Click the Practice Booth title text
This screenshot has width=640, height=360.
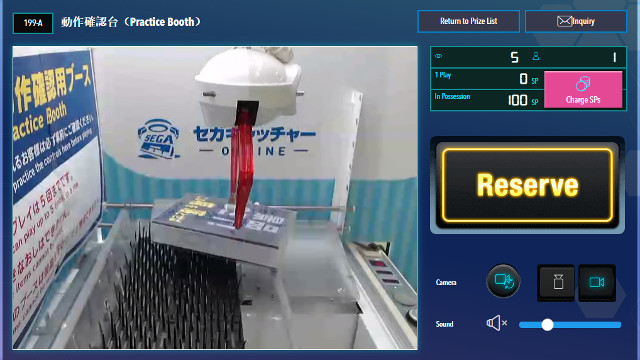pos(131,22)
